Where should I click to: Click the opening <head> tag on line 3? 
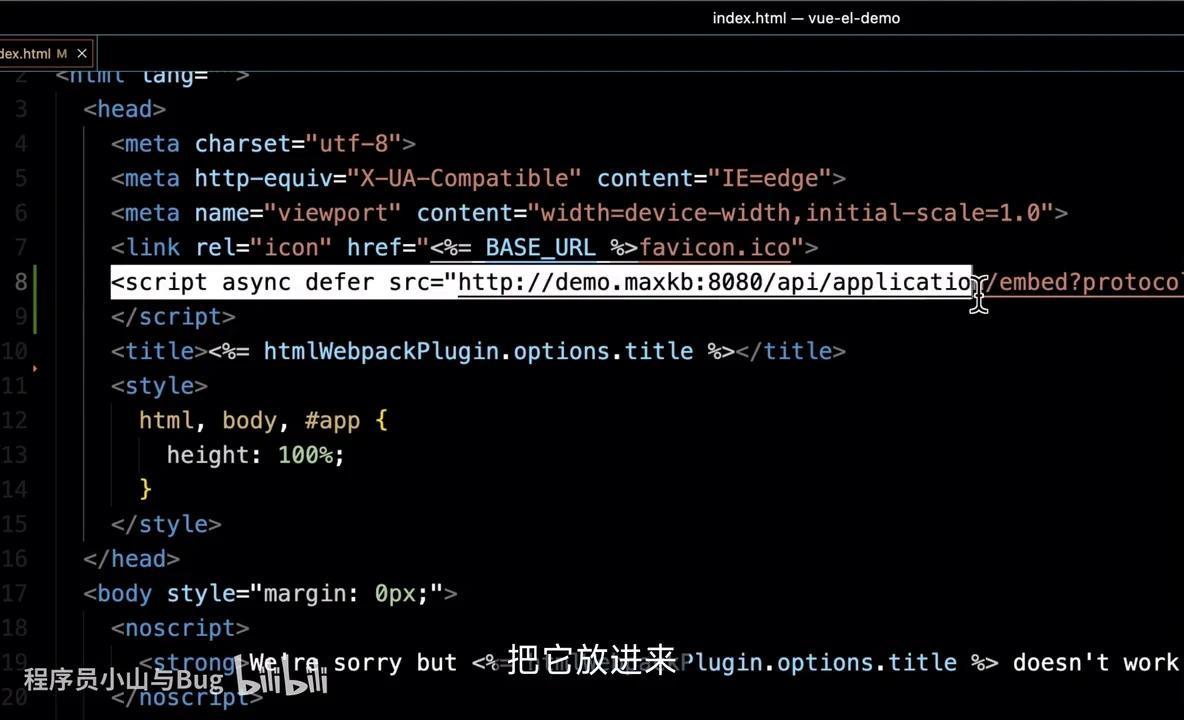pyautogui.click(x=125, y=109)
